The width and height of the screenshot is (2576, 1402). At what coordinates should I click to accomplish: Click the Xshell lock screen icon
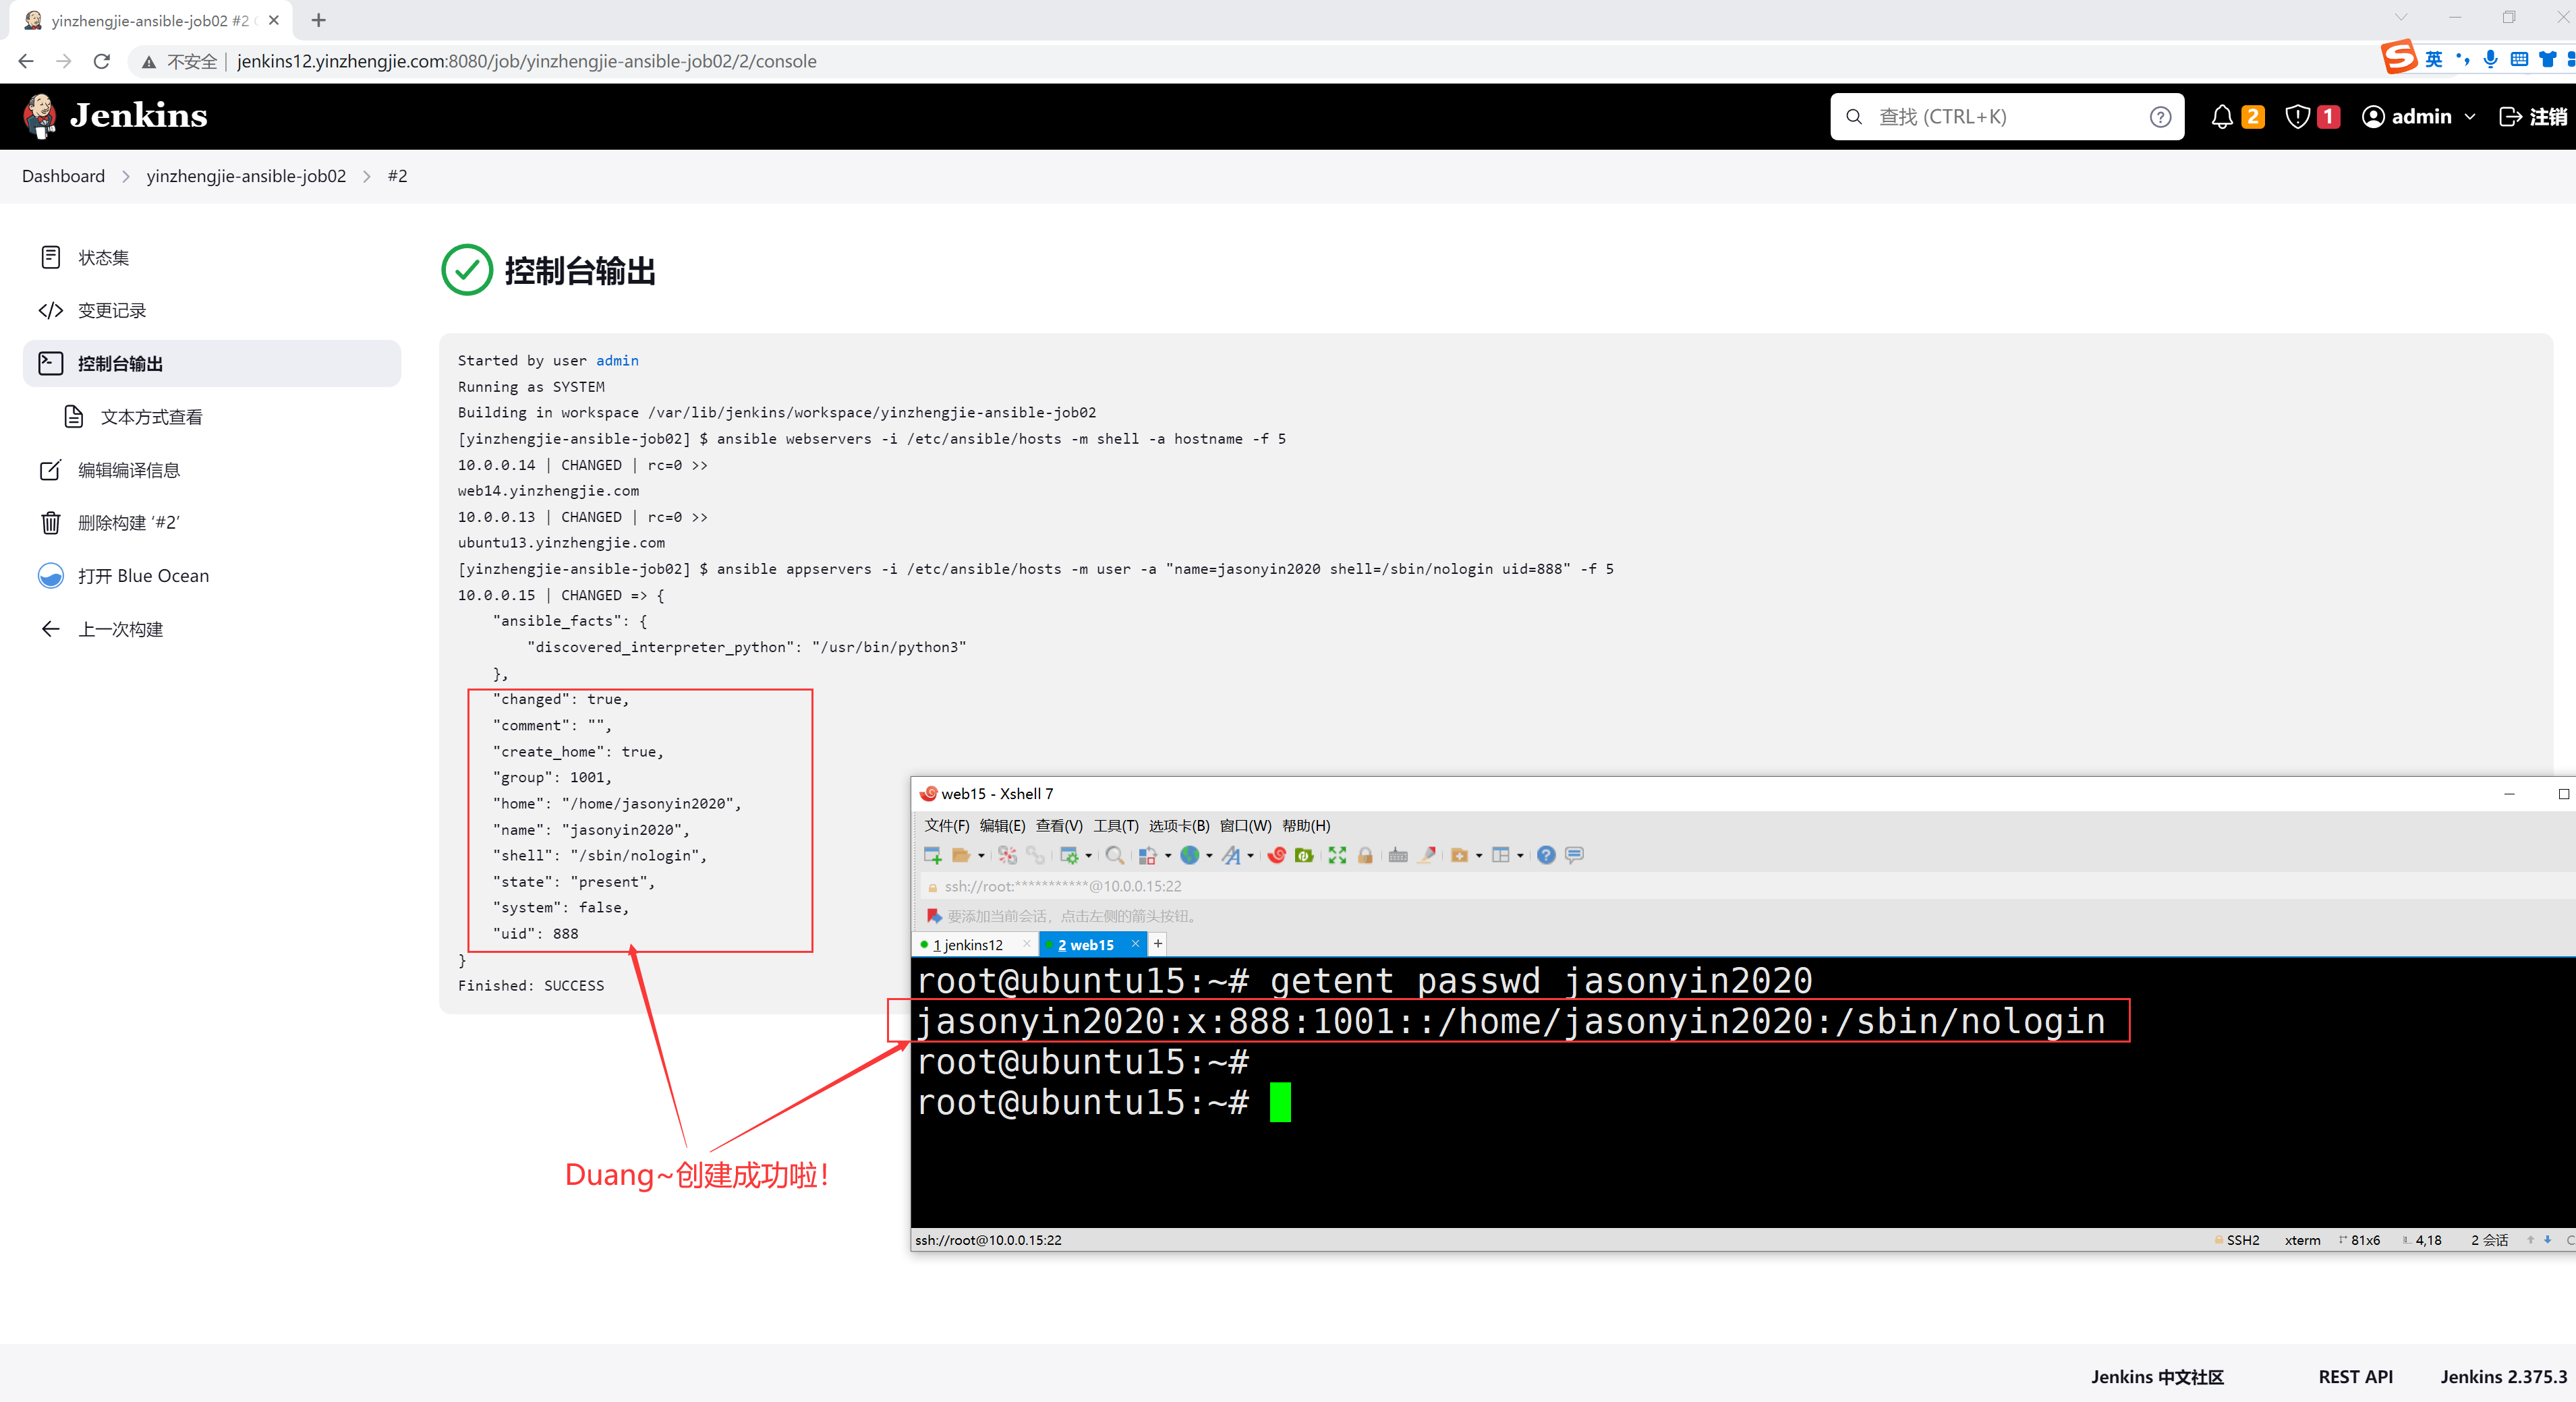[1365, 855]
